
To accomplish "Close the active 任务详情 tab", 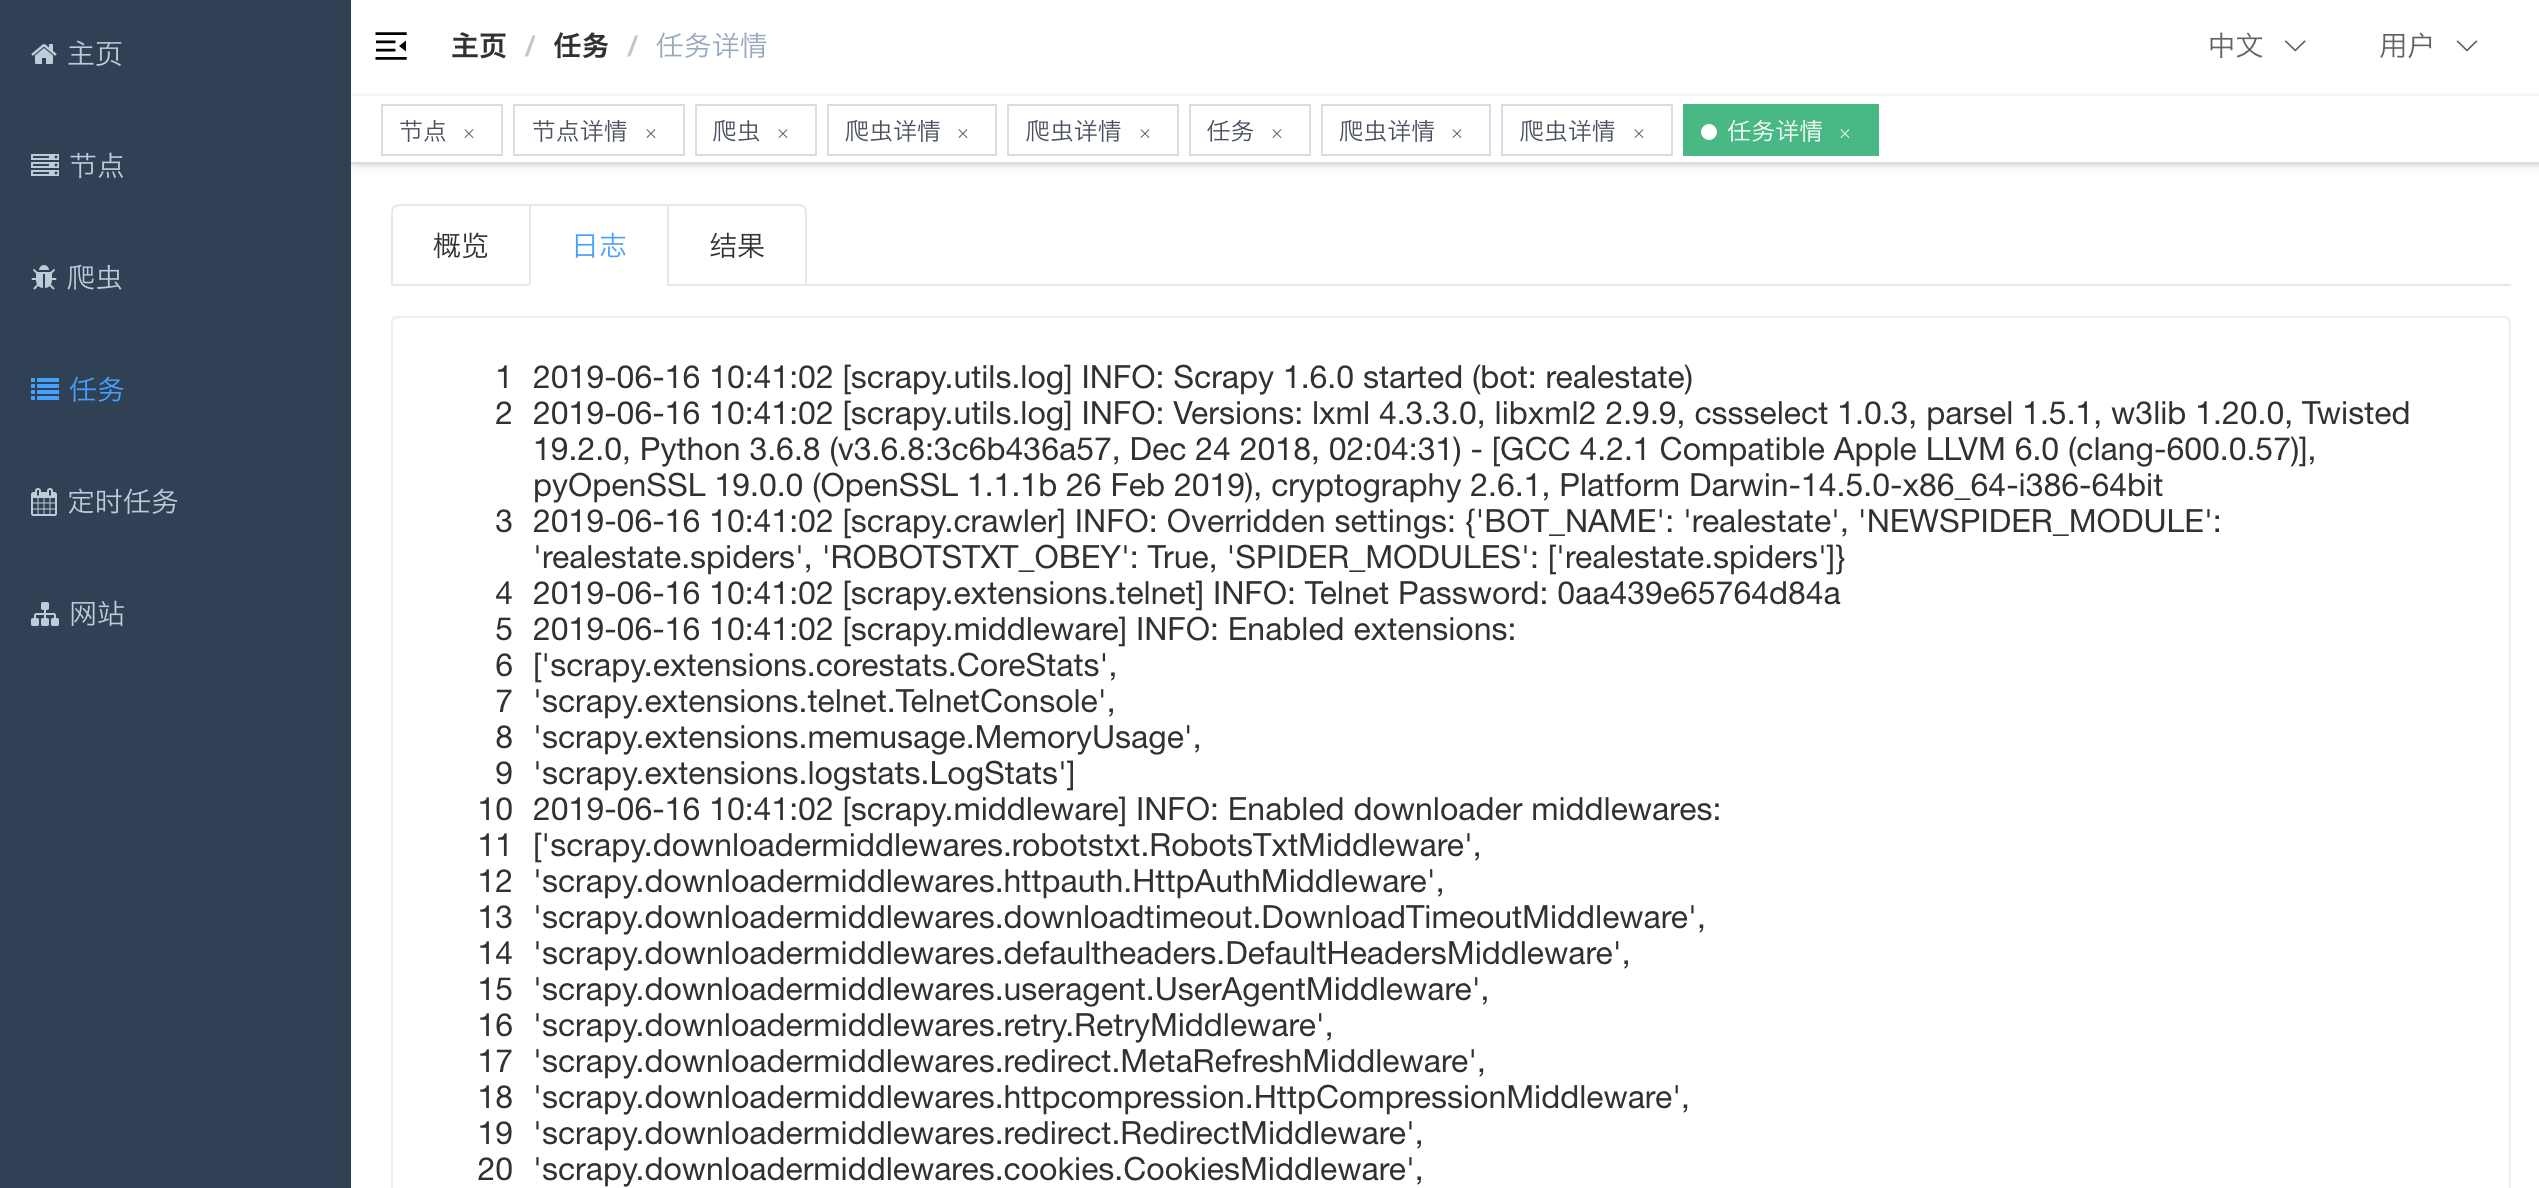I will coord(1845,131).
